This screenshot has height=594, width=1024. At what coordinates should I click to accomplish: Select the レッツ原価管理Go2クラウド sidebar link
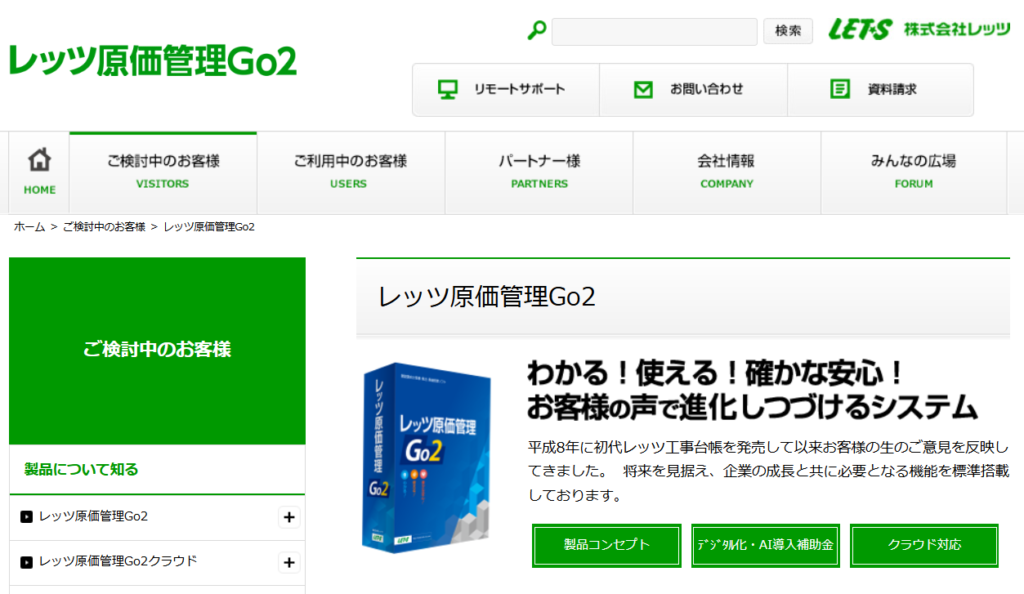pos(118,561)
